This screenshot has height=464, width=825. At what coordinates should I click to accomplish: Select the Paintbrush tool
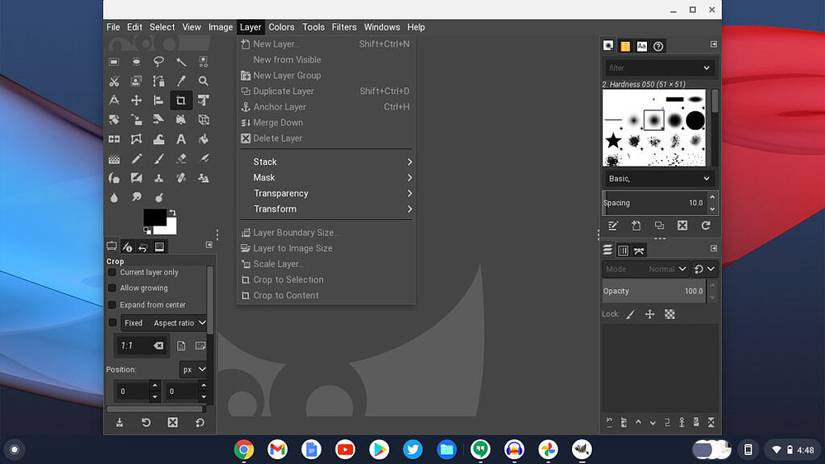pos(158,158)
